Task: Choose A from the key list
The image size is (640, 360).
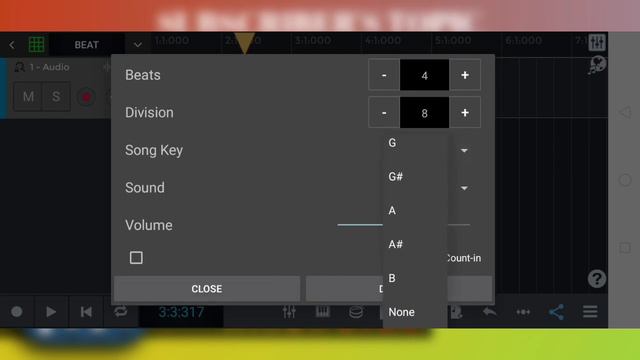Action: [415, 211]
